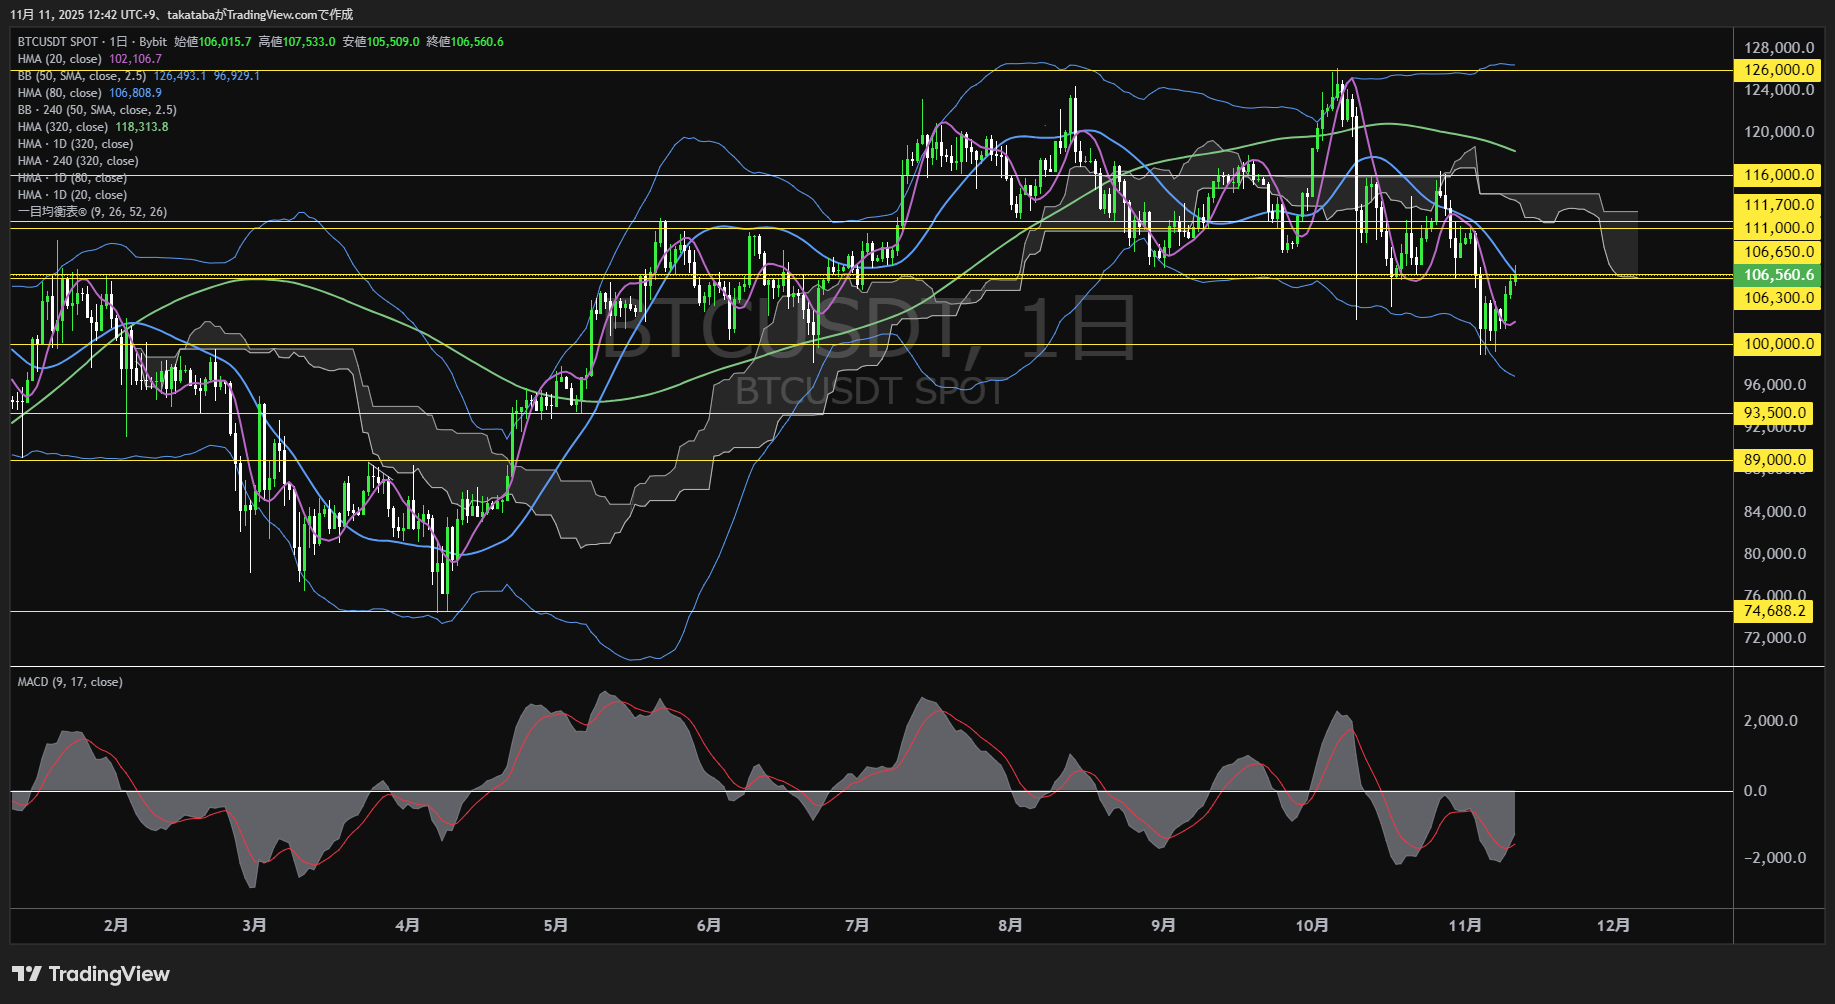Open the 一目均衡表 (9, 26, 52, 26) legend

(92, 212)
